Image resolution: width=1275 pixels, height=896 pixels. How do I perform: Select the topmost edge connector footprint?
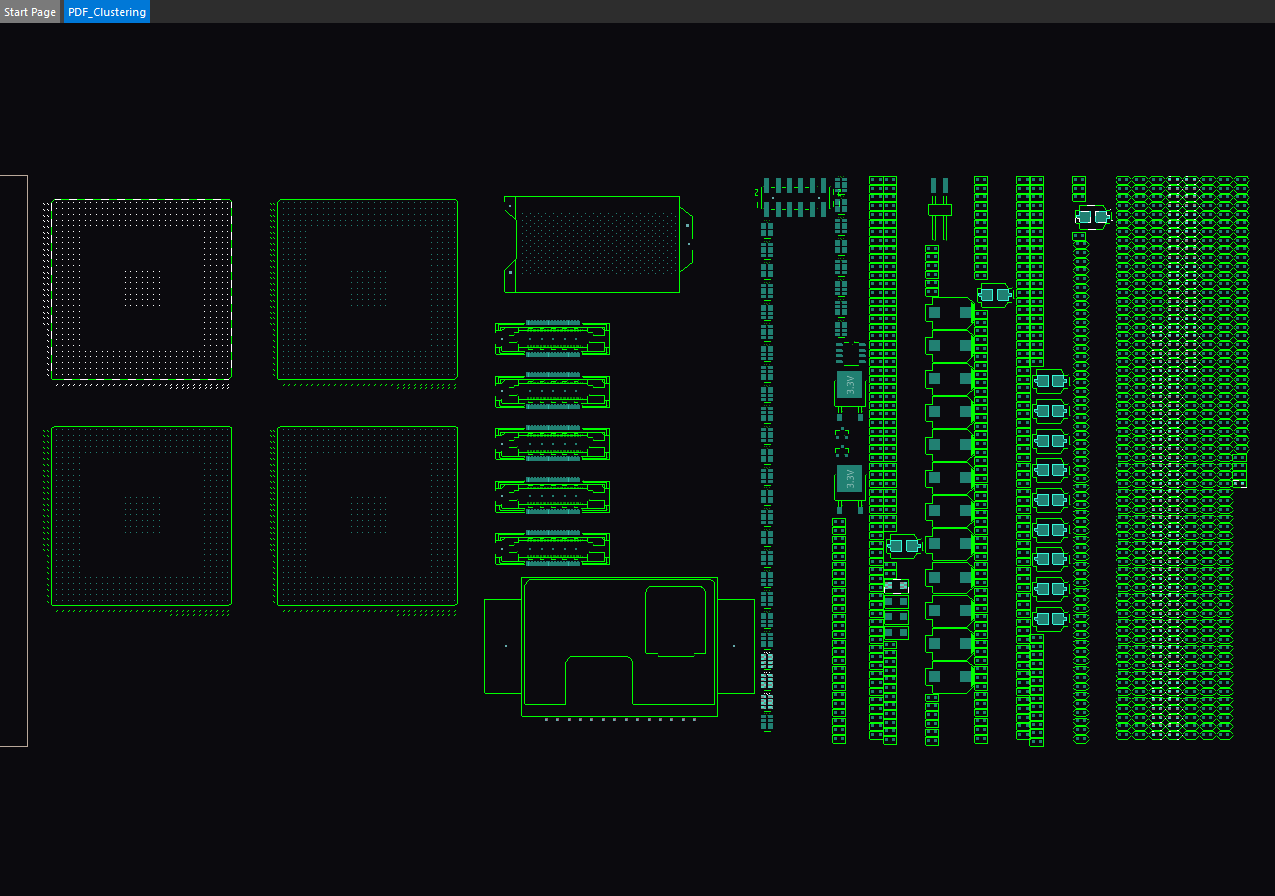pyautogui.click(x=552, y=340)
